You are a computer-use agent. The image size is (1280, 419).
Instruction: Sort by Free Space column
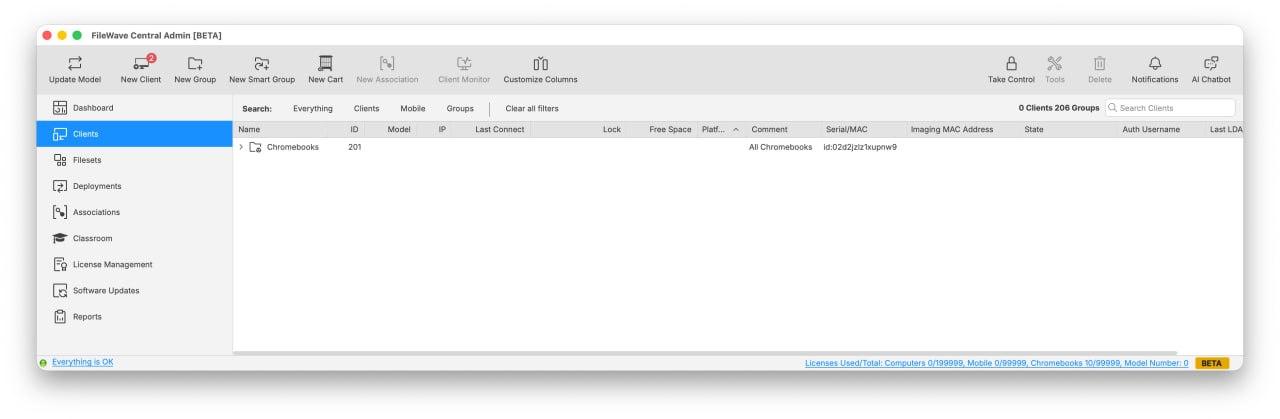[x=670, y=130]
